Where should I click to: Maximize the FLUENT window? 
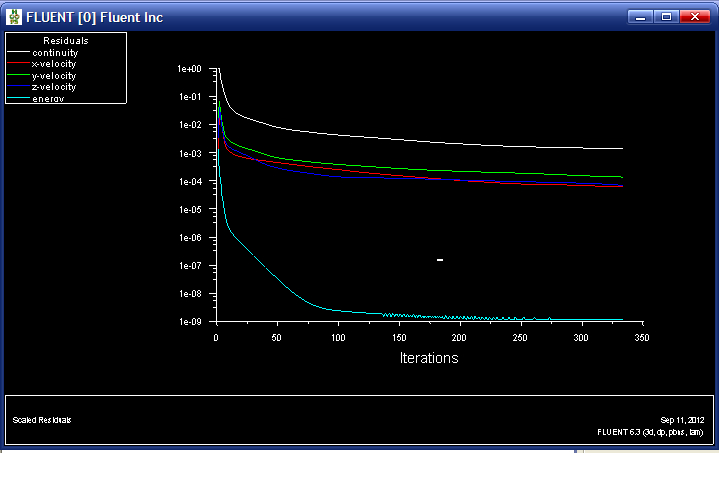(x=666, y=17)
